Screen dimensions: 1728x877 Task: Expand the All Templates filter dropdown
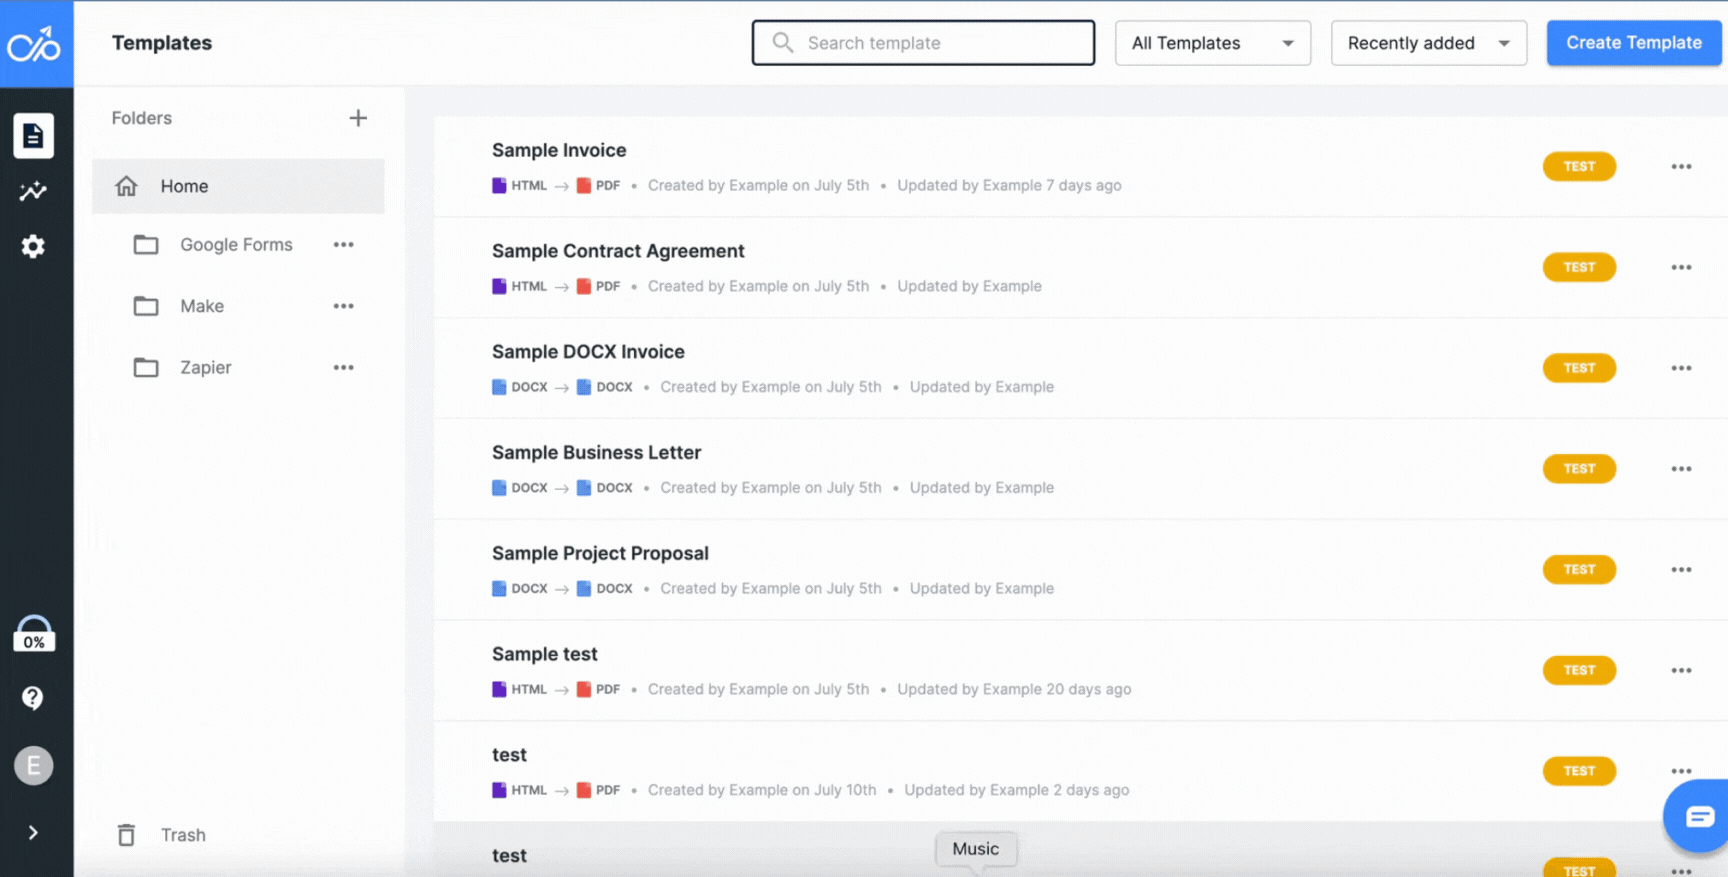pyautogui.click(x=1212, y=43)
